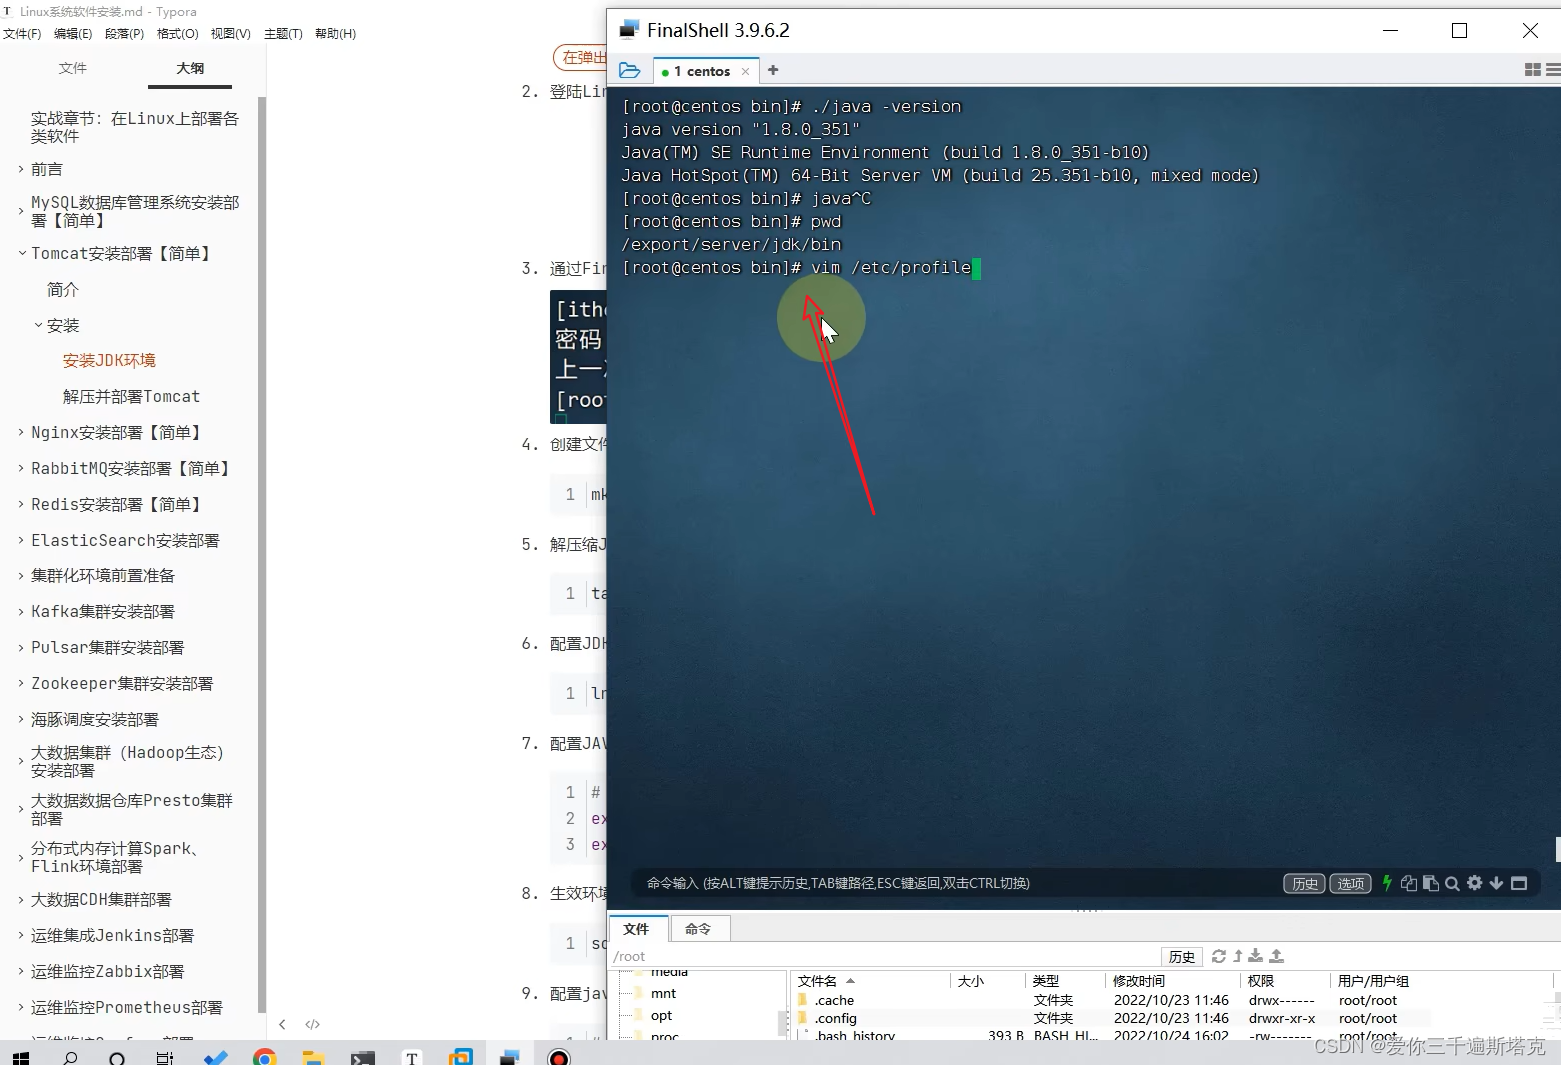Viewport: 1561px width, 1065px height.
Task: Click 选项 button in terminal command bar
Action: [1350, 883]
